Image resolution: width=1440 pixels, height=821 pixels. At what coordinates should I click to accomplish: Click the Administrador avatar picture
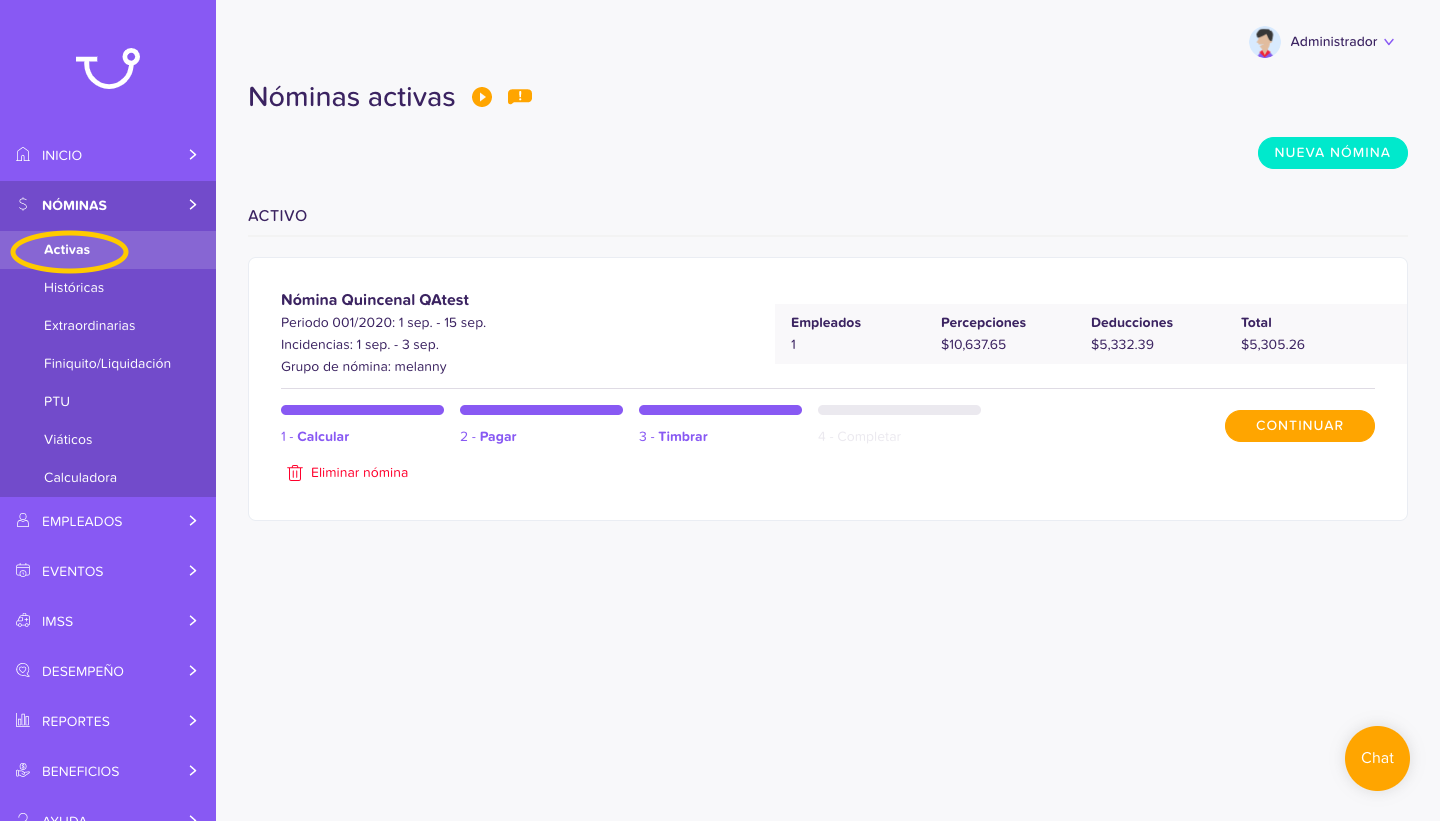point(1265,42)
